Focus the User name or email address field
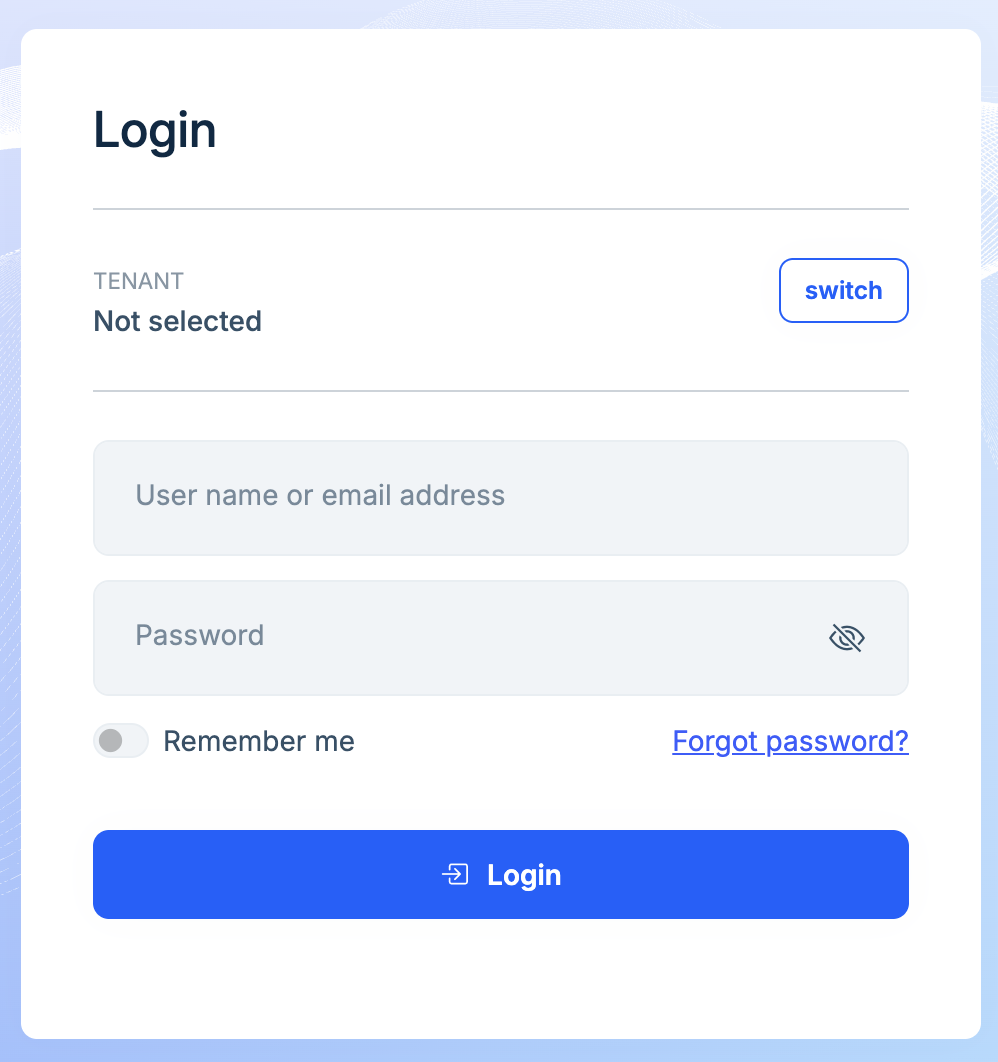The width and height of the screenshot is (998, 1062). point(500,497)
